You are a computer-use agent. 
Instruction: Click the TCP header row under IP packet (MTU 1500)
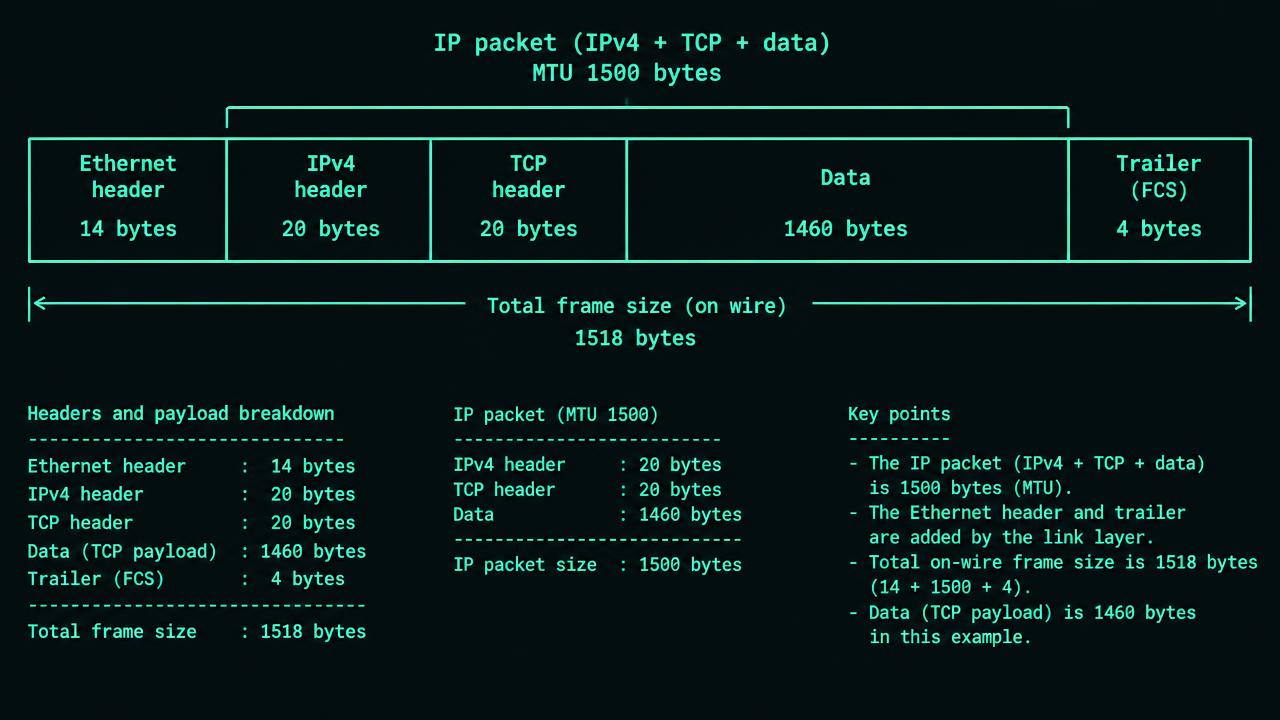pos(588,490)
